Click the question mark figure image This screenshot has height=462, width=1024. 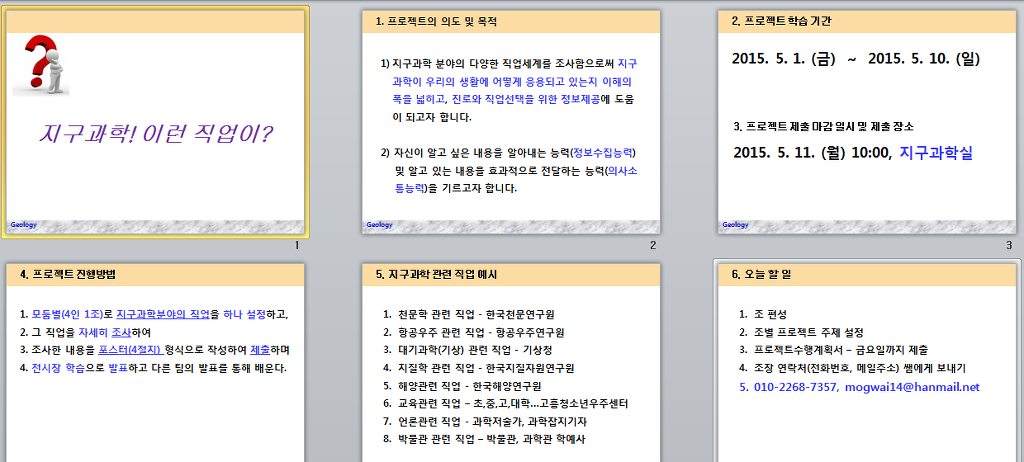tap(42, 66)
